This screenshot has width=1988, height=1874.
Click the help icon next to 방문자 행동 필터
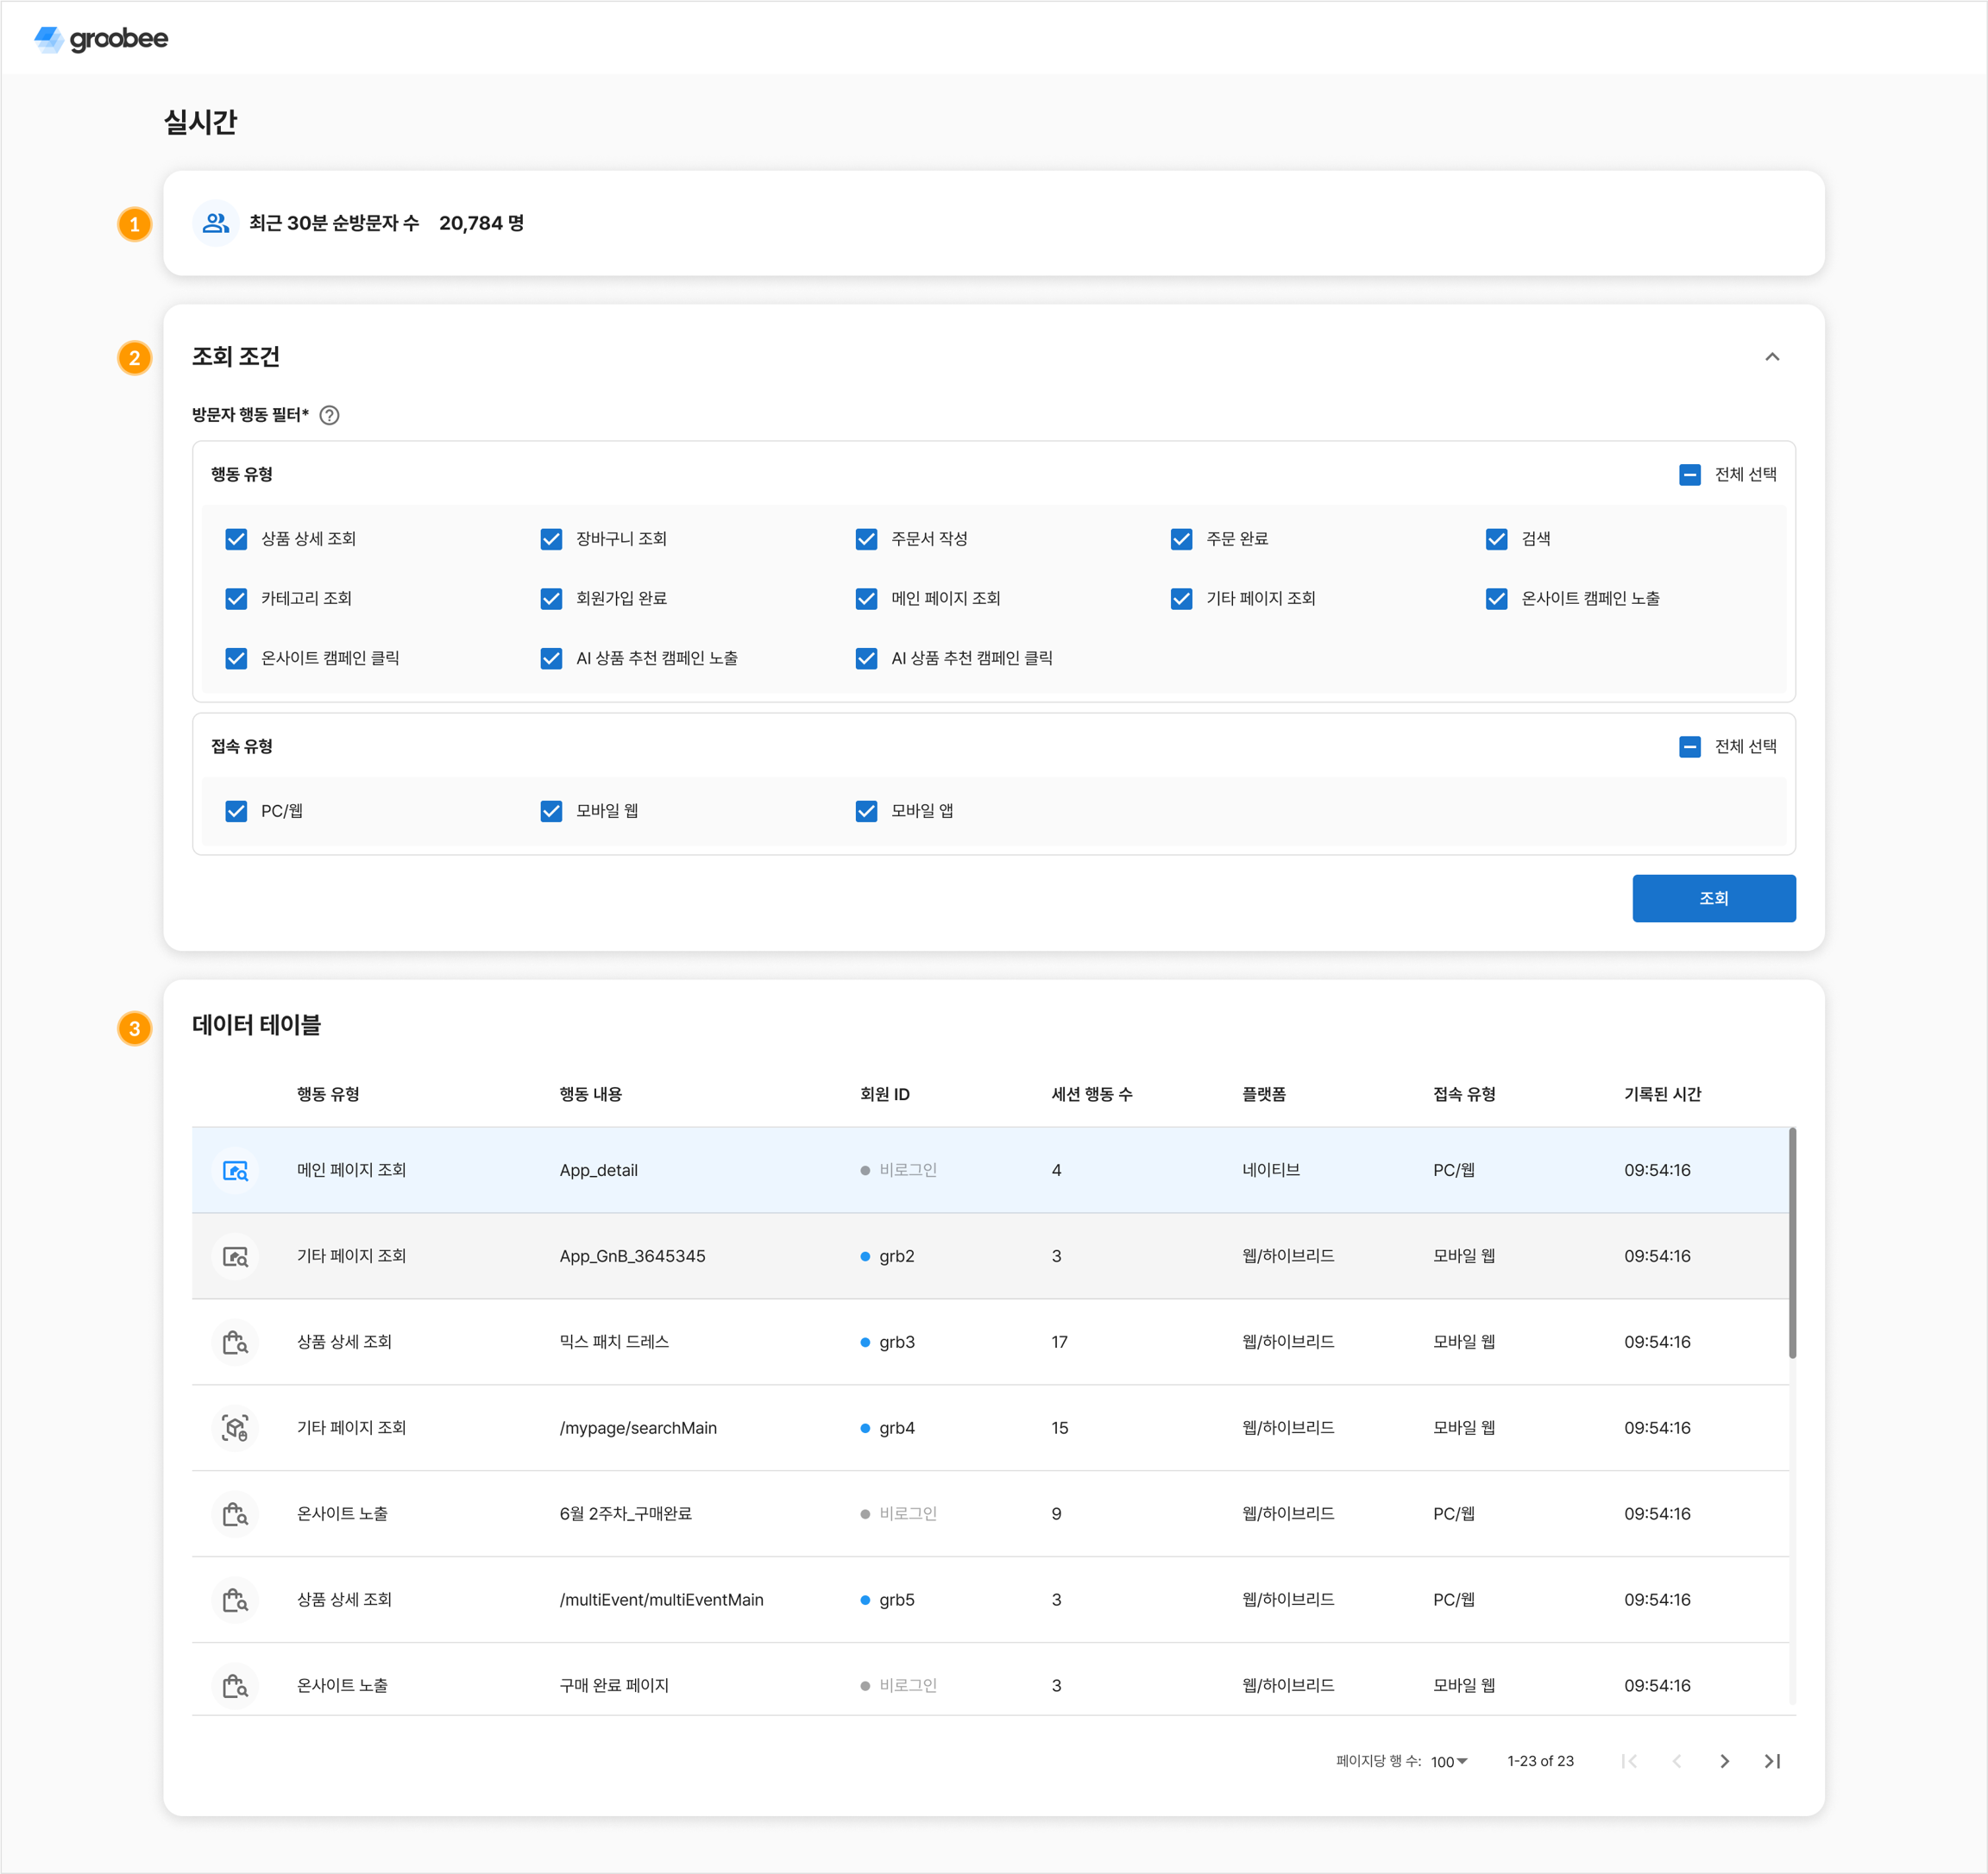point(329,415)
